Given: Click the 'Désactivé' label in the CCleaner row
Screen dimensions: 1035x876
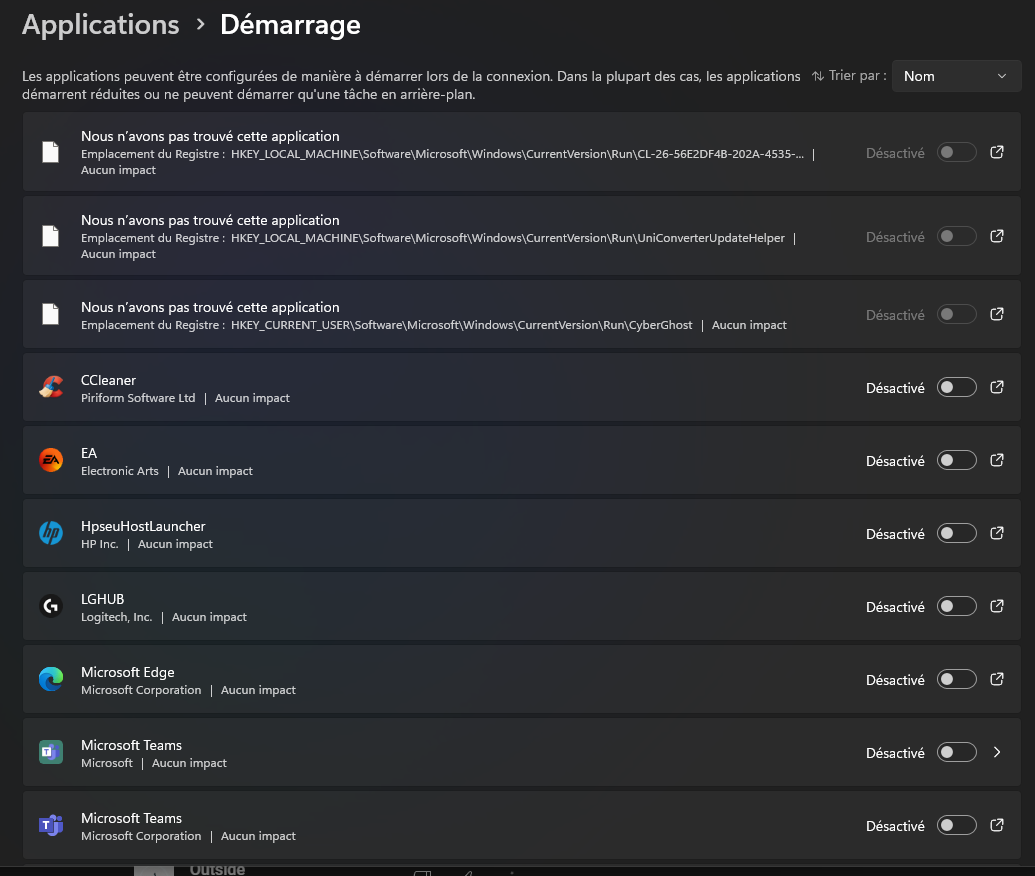Looking at the screenshot, I should 895,388.
